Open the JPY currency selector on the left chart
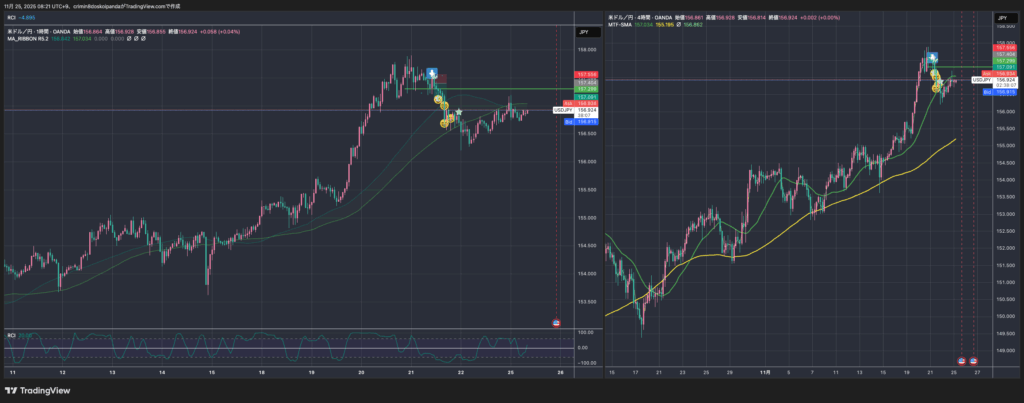Viewport: 1024px width, 403px height. tap(583, 32)
